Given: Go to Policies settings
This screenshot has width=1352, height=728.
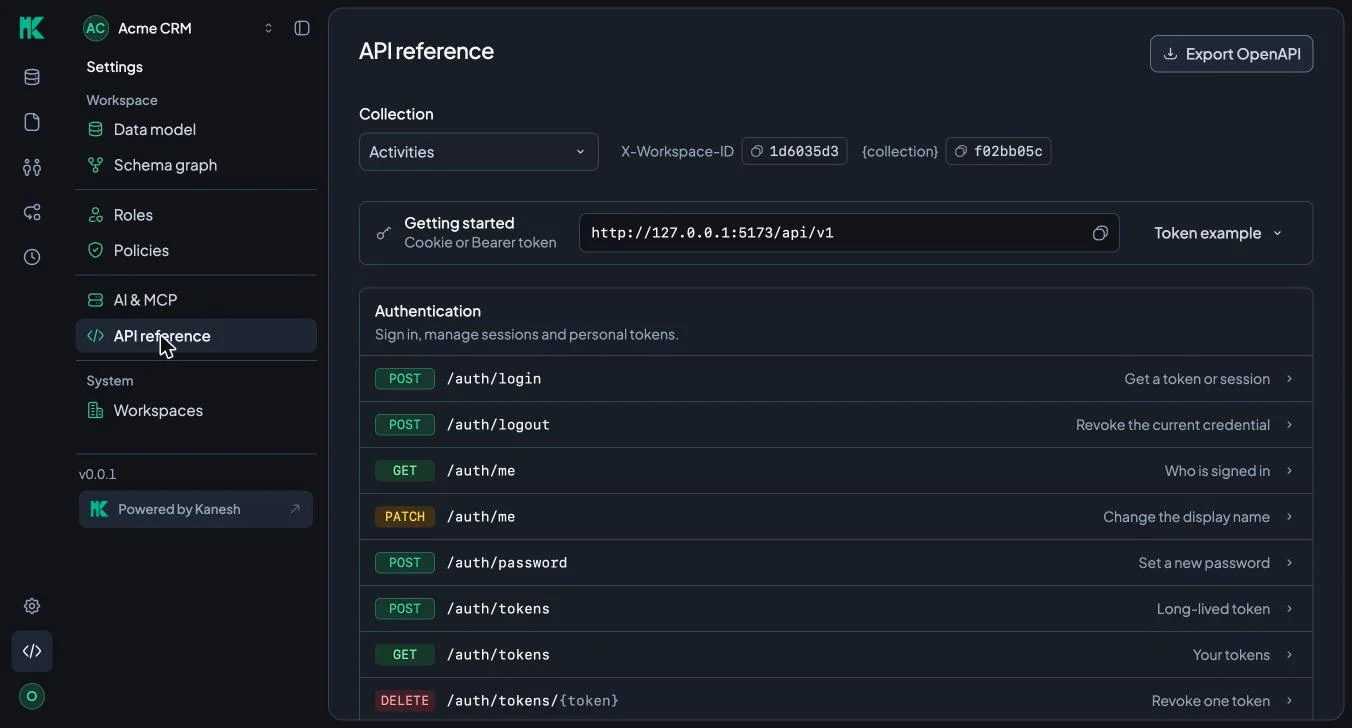Looking at the screenshot, I should (196, 250).
